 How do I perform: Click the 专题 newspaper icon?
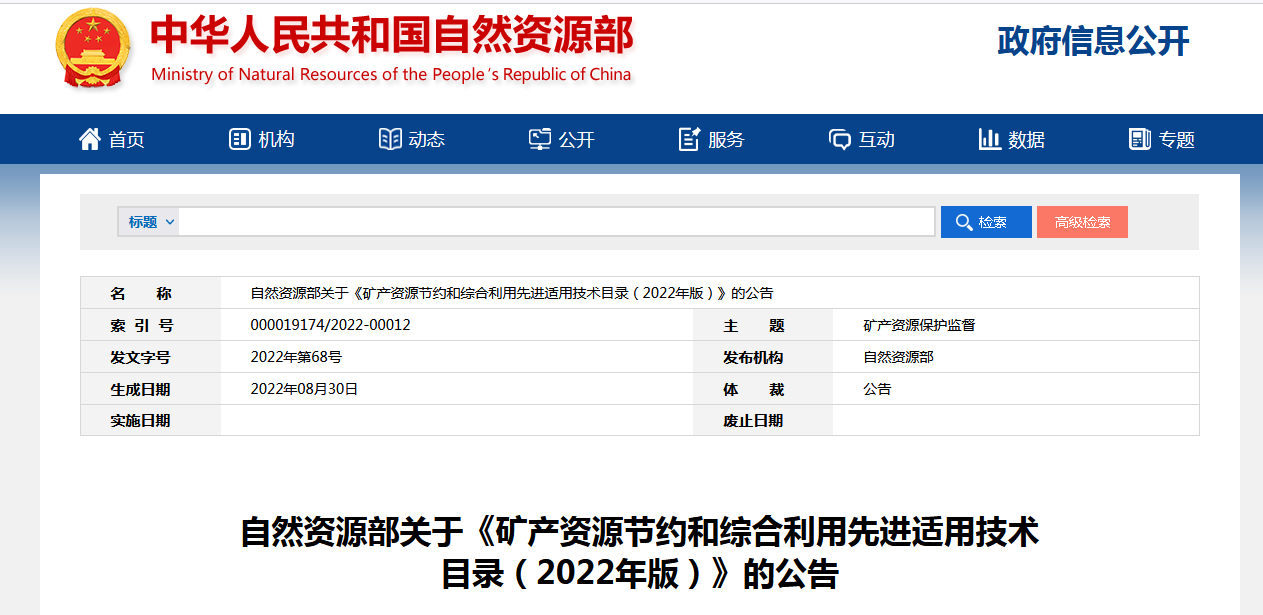[1140, 139]
